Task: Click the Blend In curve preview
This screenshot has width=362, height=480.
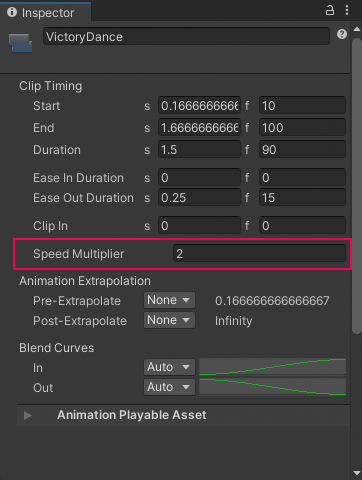Action: 272,367
